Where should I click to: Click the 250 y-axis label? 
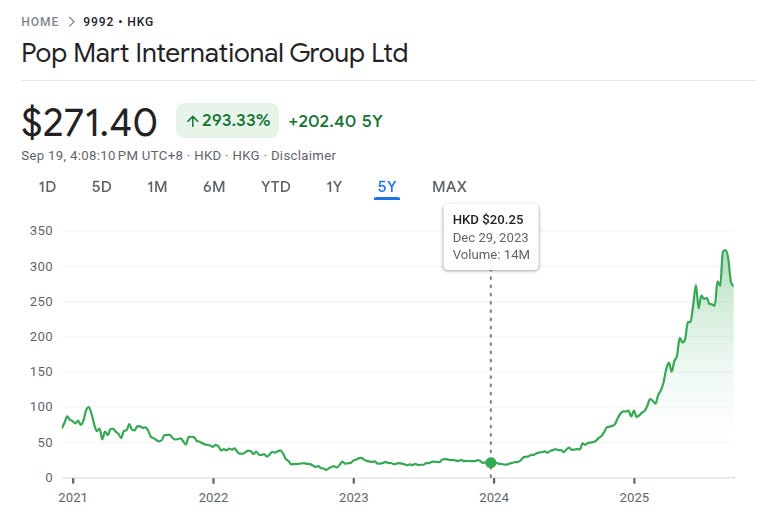41,301
